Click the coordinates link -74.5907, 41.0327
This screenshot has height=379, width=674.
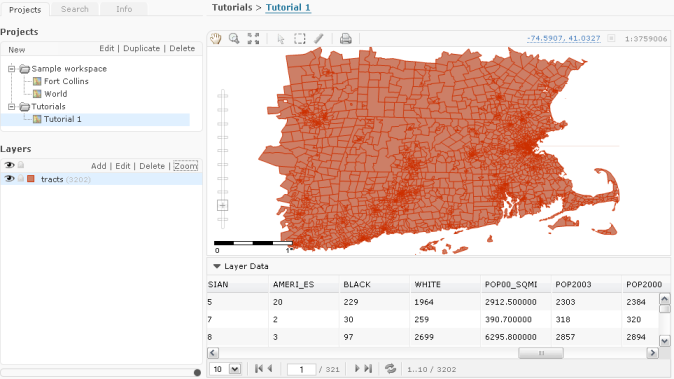click(x=564, y=38)
